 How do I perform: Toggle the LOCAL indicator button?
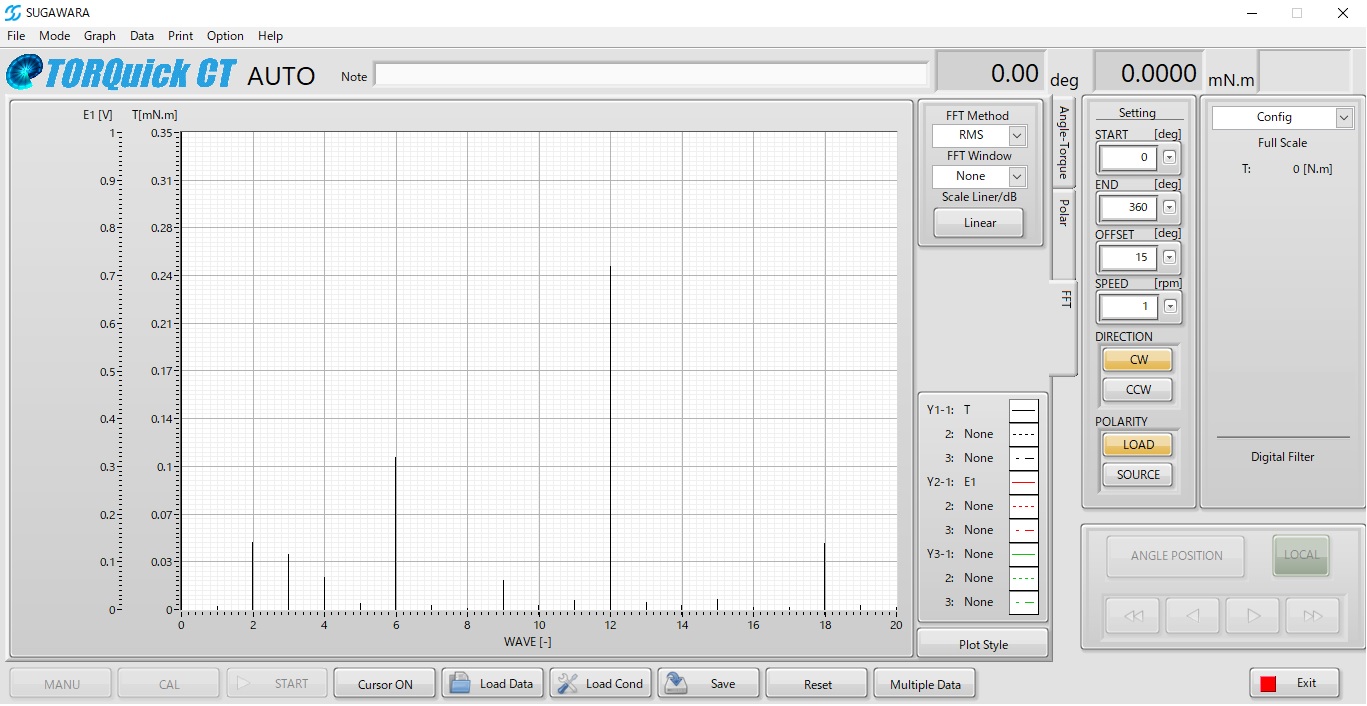coord(1301,555)
